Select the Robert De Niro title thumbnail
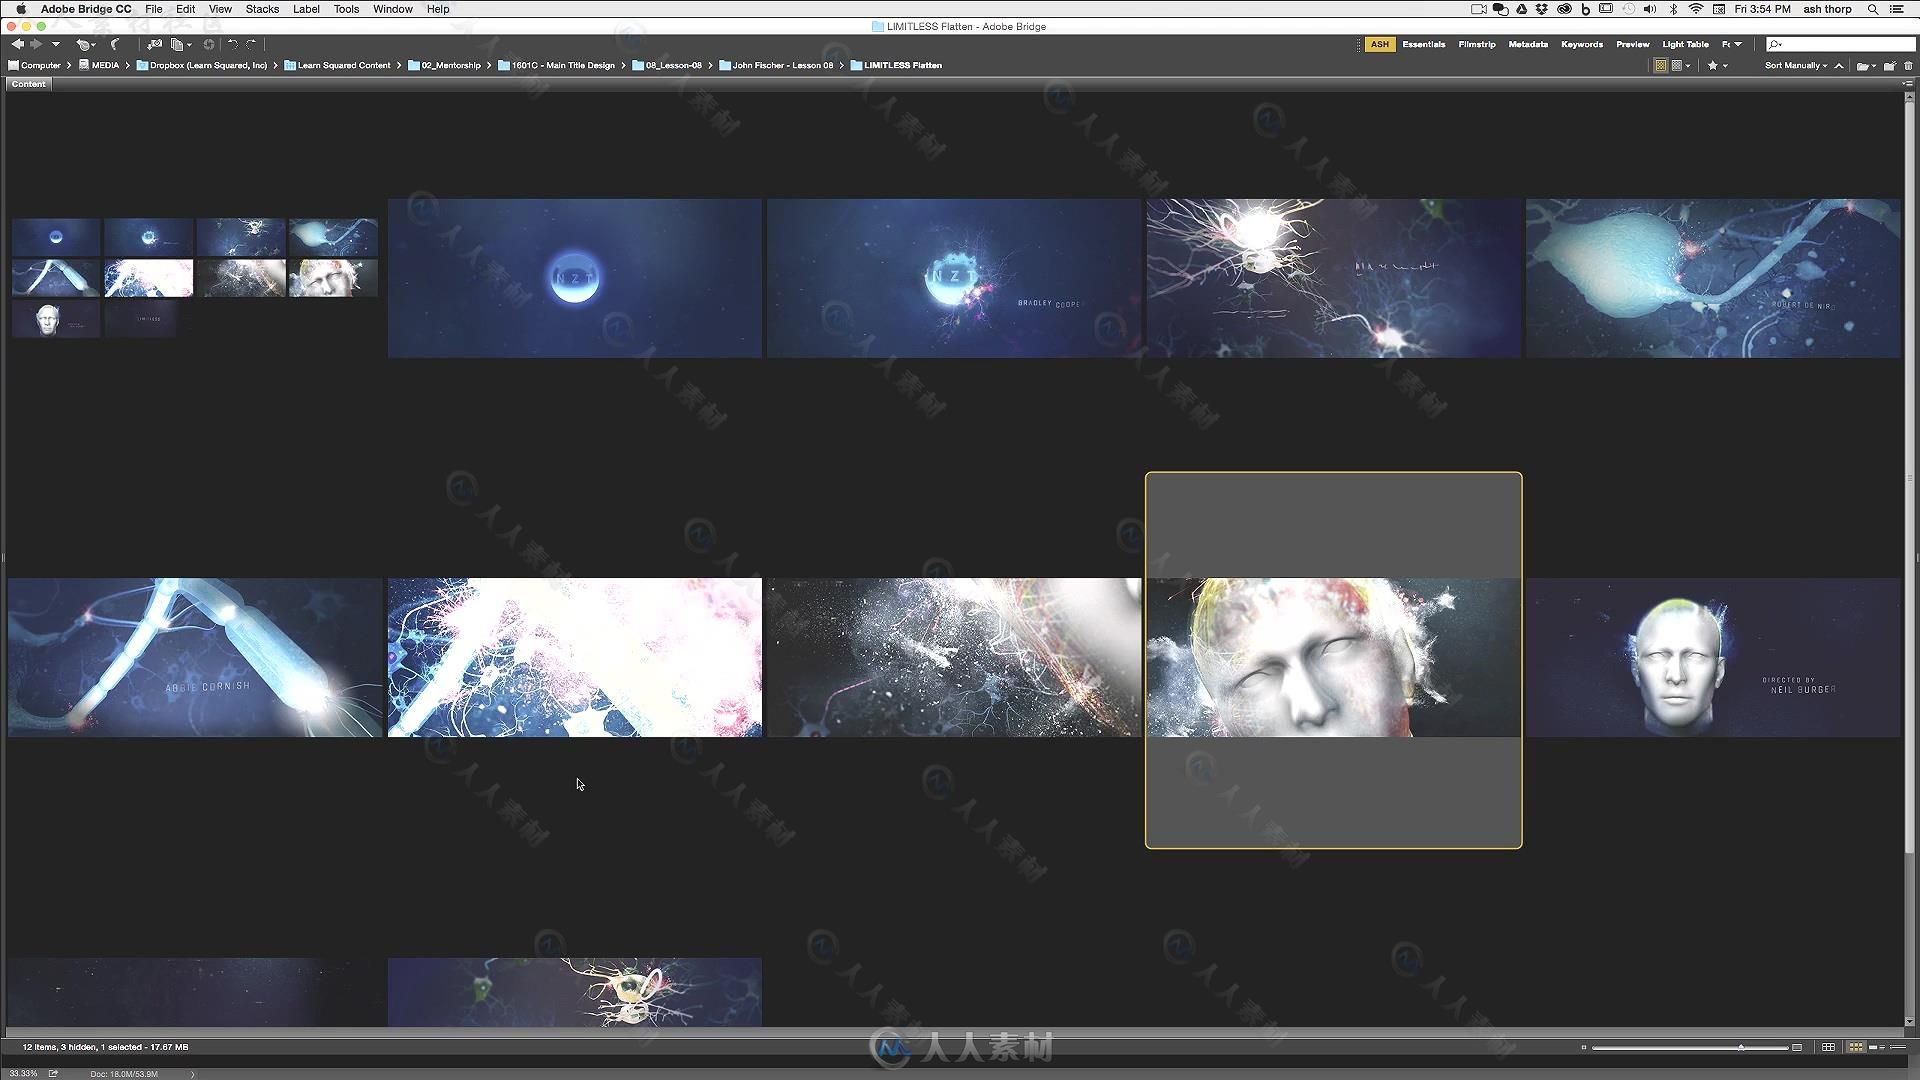1920x1080 pixels. coord(1712,278)
